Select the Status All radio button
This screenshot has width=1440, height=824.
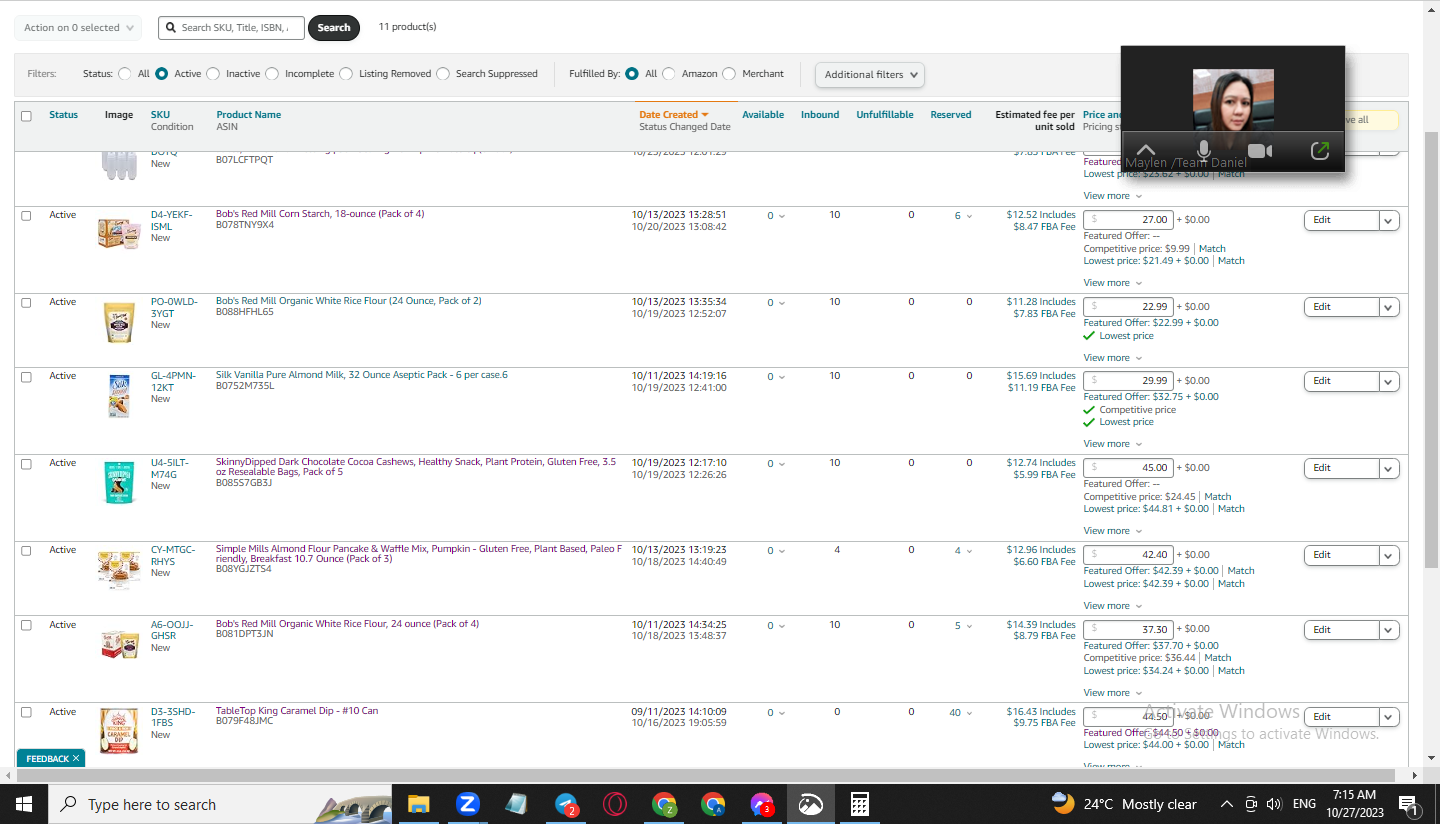pyautogui.click(x=125, y=74)
